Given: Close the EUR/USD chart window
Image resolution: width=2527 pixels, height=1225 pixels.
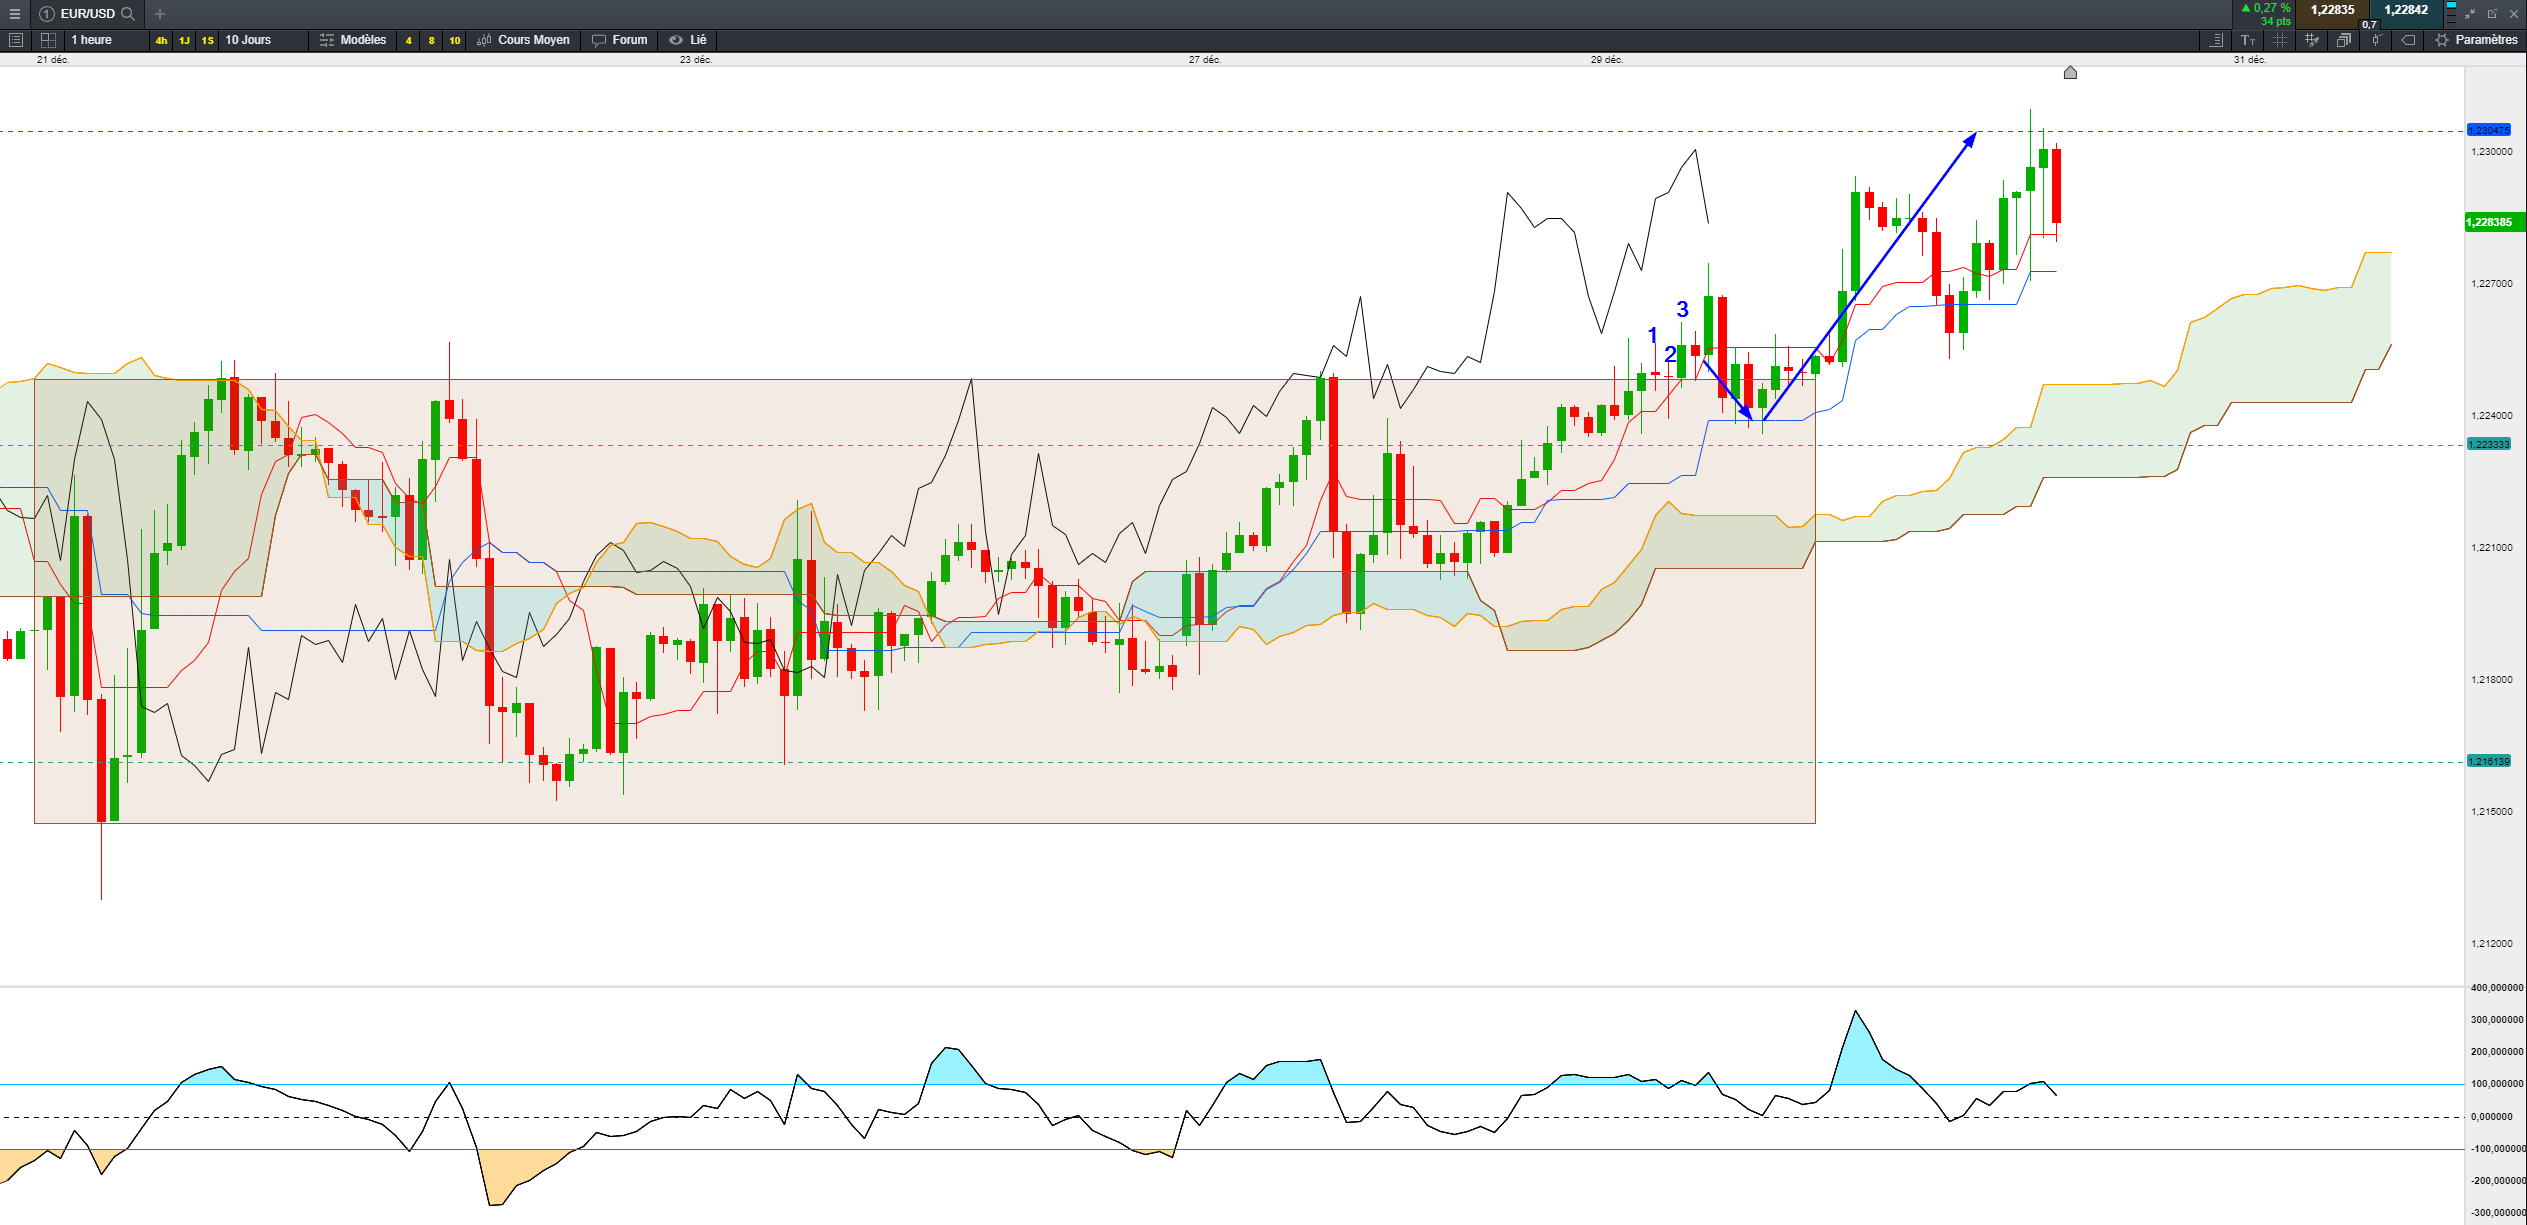Looking at the screenshot, I should coord(2514,14).
